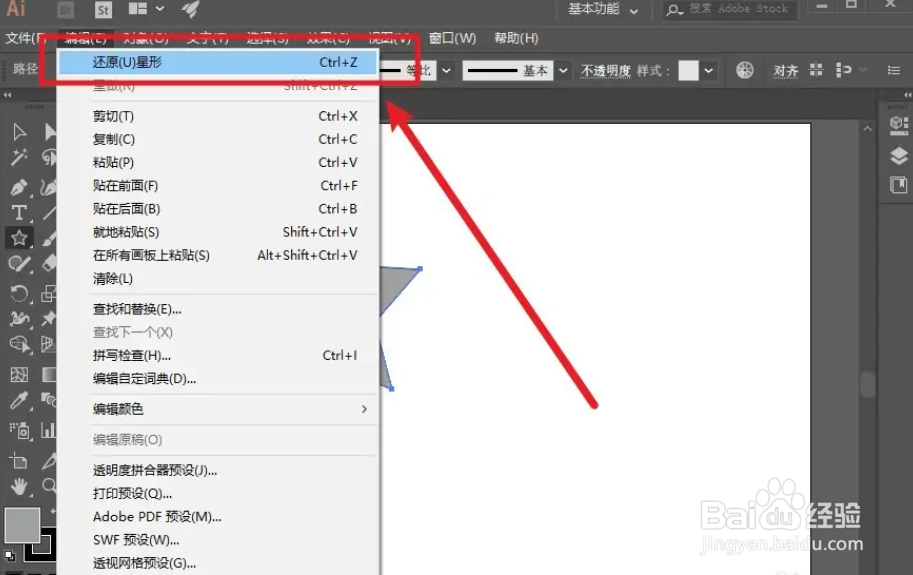This screenshot has width=913, height=575.
Task: Expand the 样式 graphic style dropdown
Action: click(x=708, y=70)
